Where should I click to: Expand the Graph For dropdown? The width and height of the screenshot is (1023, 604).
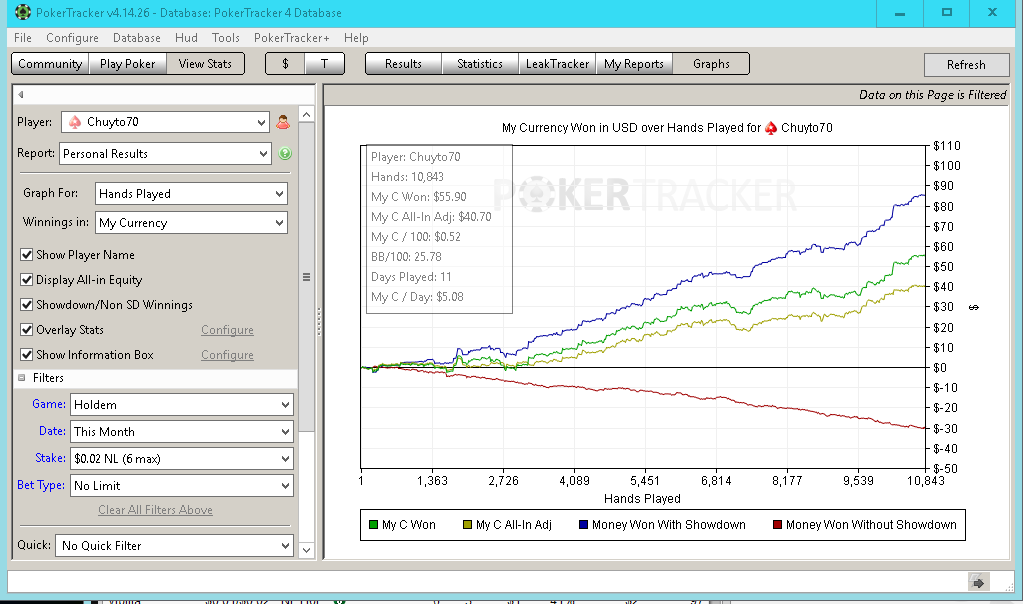coord(191,194)
